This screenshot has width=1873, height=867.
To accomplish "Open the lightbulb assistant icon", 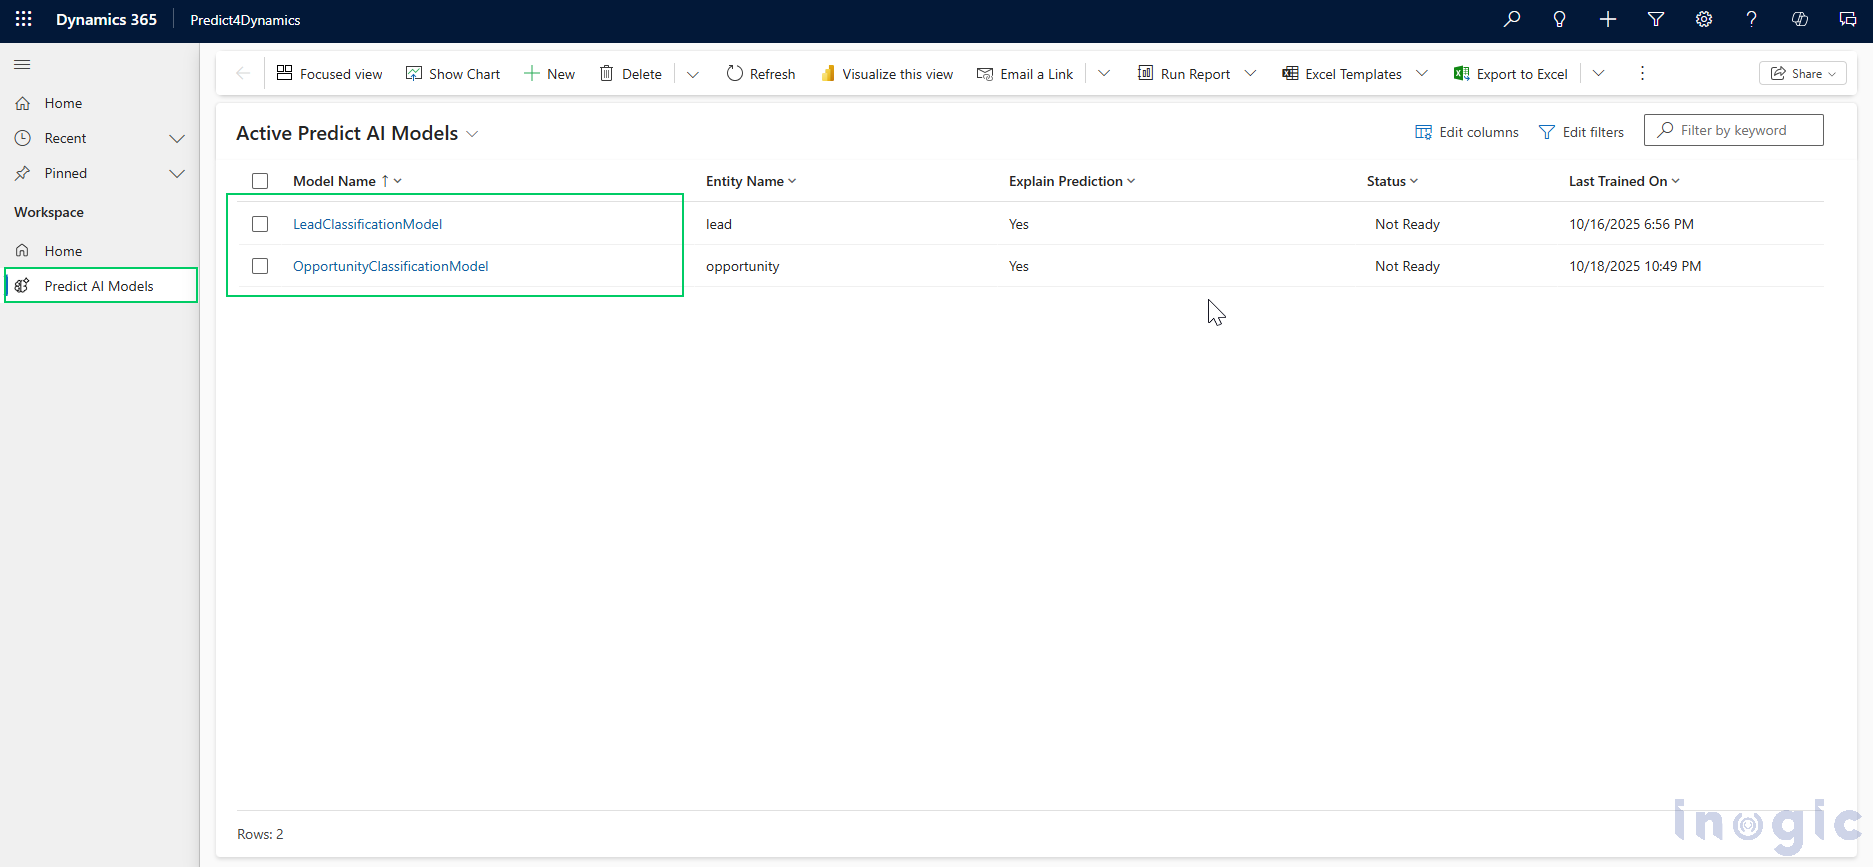I will pos(1559,19).
